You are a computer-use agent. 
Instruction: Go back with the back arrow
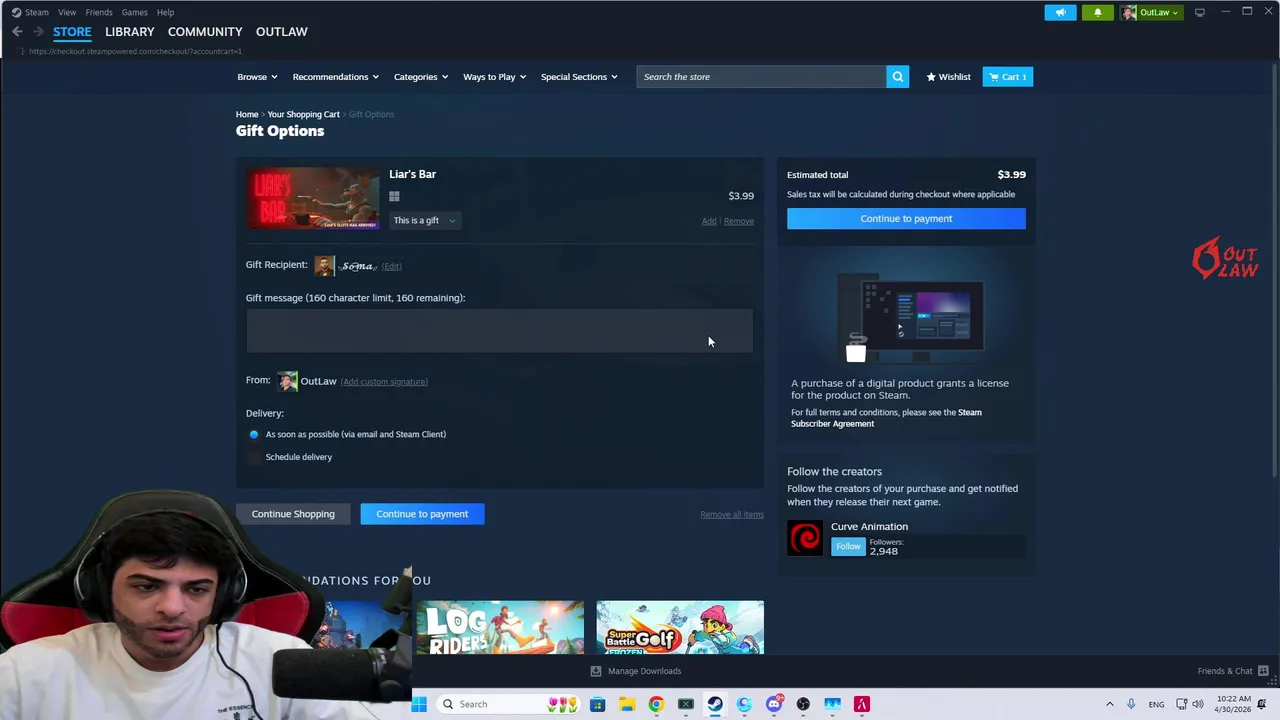pyautogui.click(x=17, y=32)
